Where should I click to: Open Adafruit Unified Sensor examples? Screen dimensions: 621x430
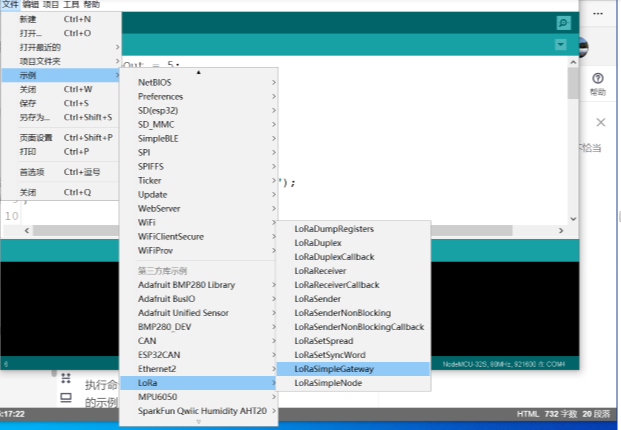click(x=199, y=313)
